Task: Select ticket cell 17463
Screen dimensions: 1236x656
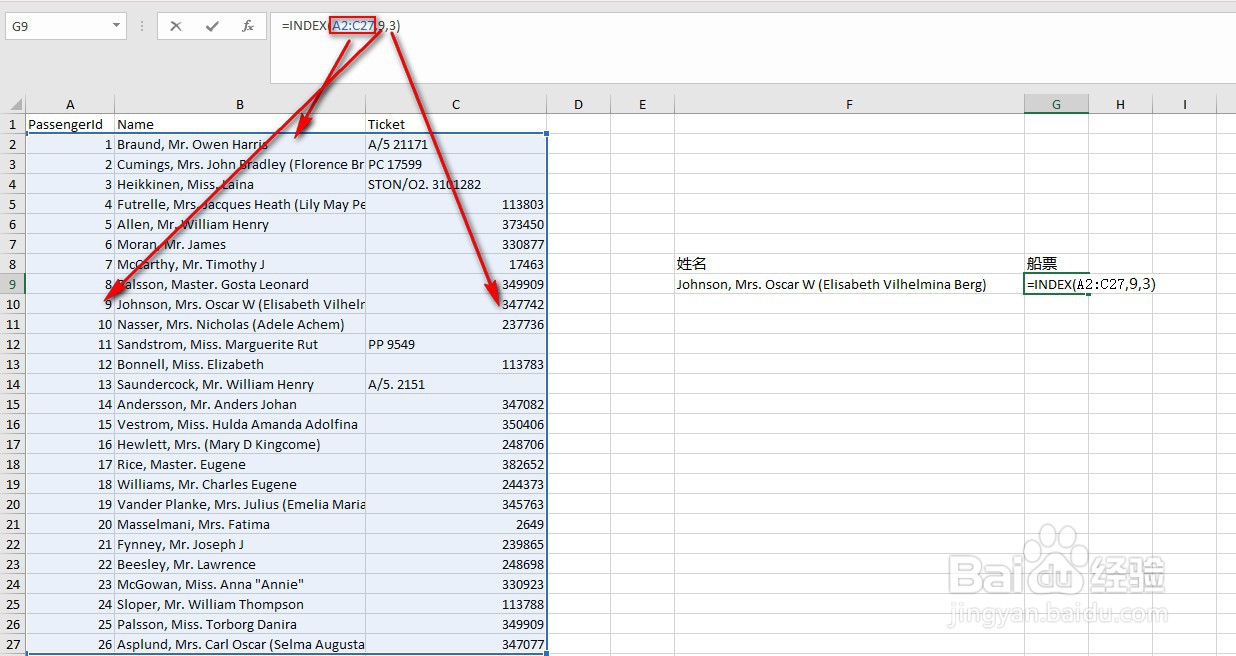Action: click(456, 264)
